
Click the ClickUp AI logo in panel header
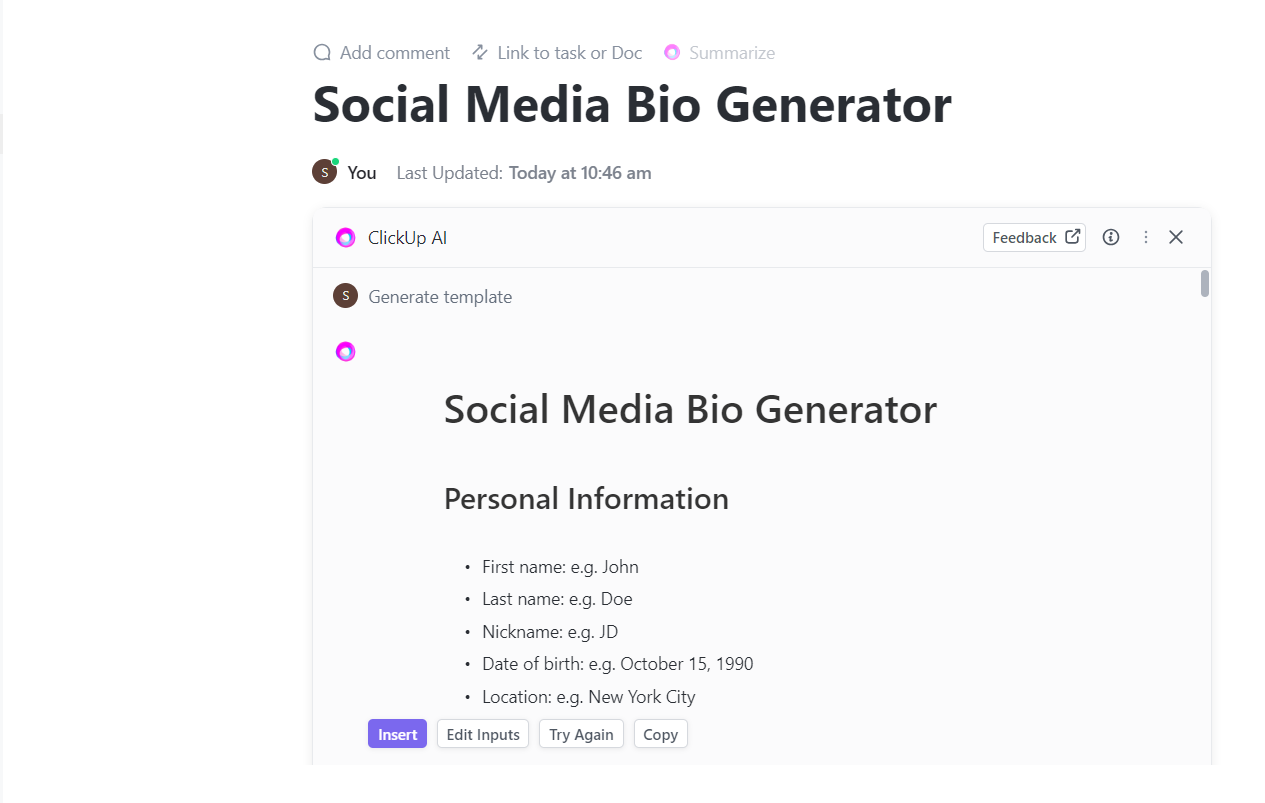click(345, 238)
